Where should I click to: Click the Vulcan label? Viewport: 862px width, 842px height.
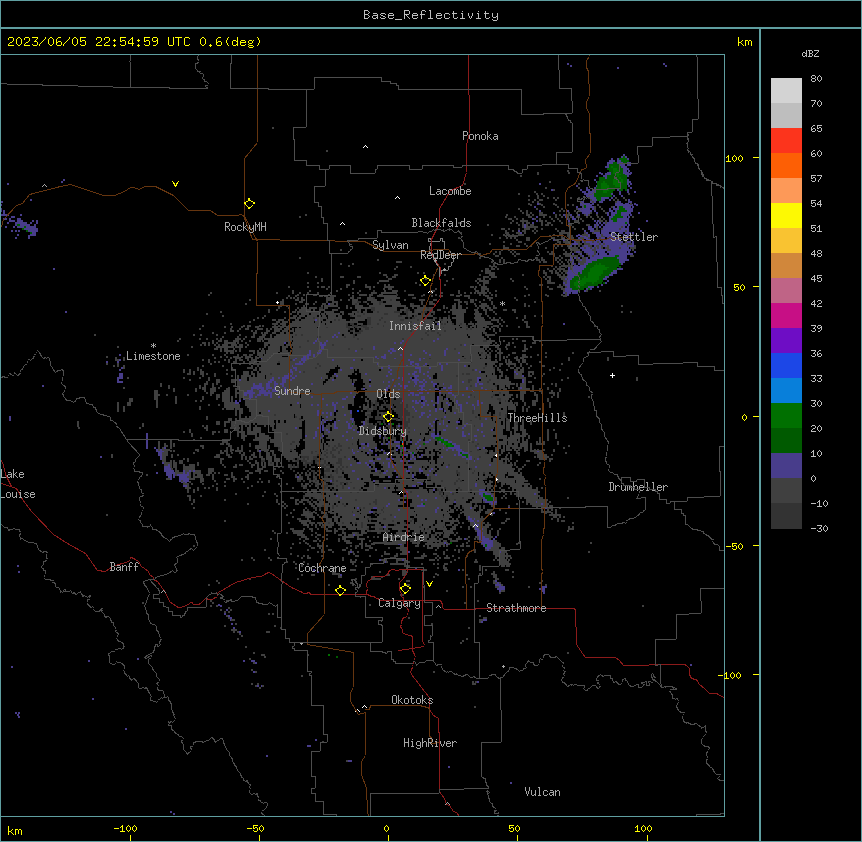point(543,792)
